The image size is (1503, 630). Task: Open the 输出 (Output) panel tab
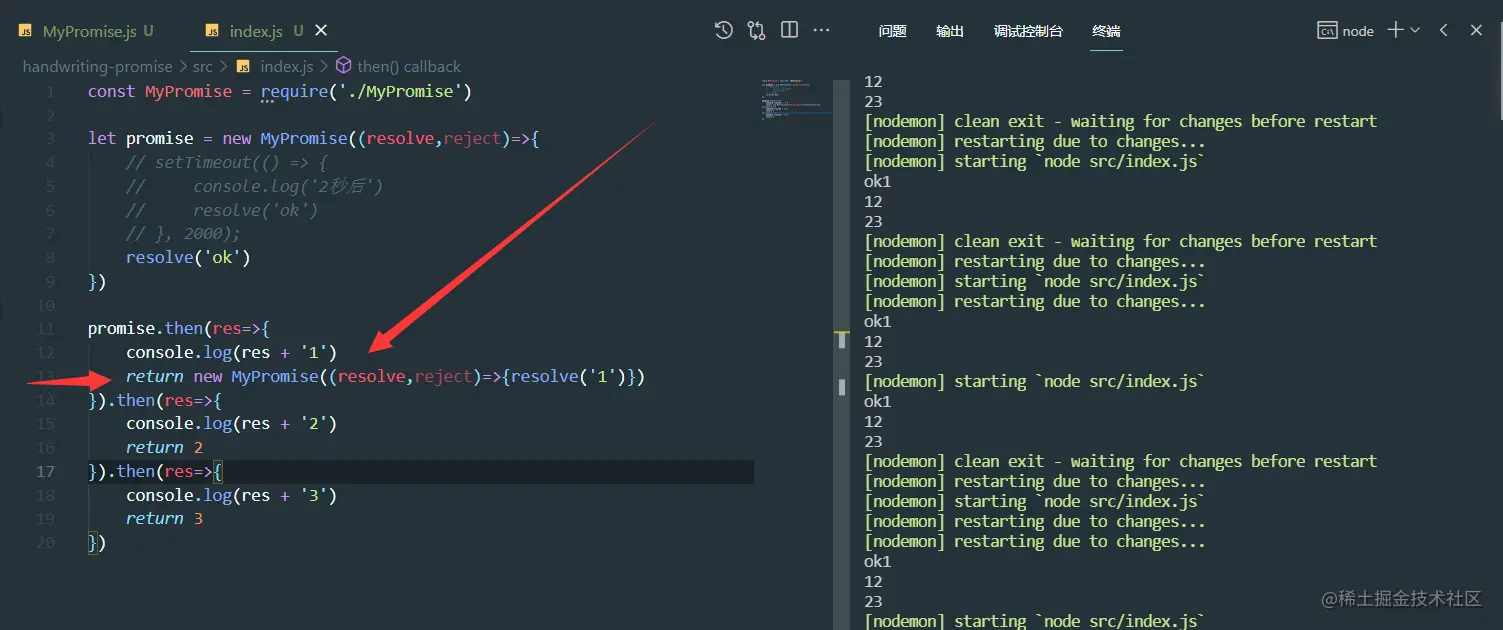coord(950,31)
